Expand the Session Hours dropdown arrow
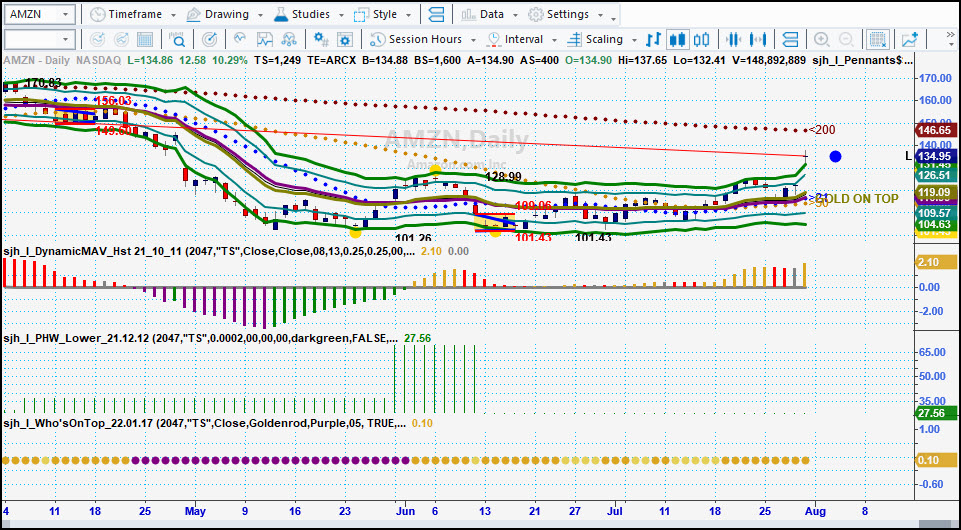The height and width of the screenshot is (530, 961). 473,40
